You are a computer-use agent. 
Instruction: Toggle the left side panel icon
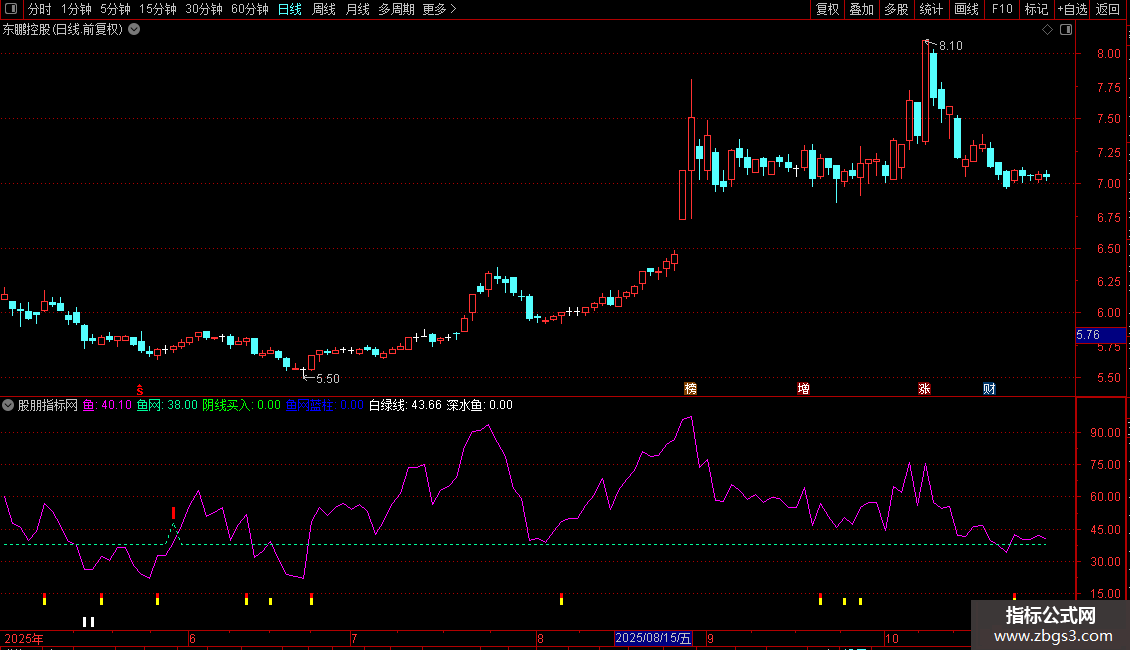click(11, 9)
